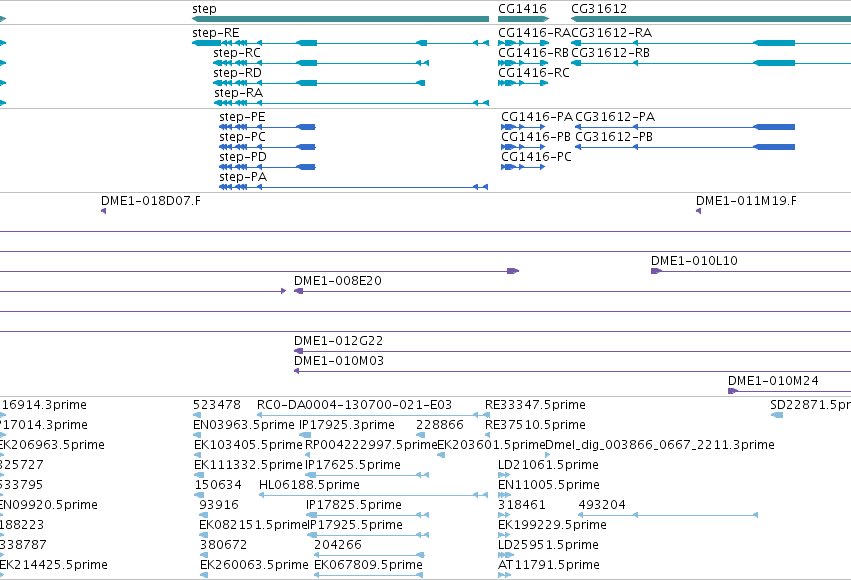Click the CG1416-PB protein label
Image resolution: width=851 pixels, height=580 pixels.
click(536, 137)
